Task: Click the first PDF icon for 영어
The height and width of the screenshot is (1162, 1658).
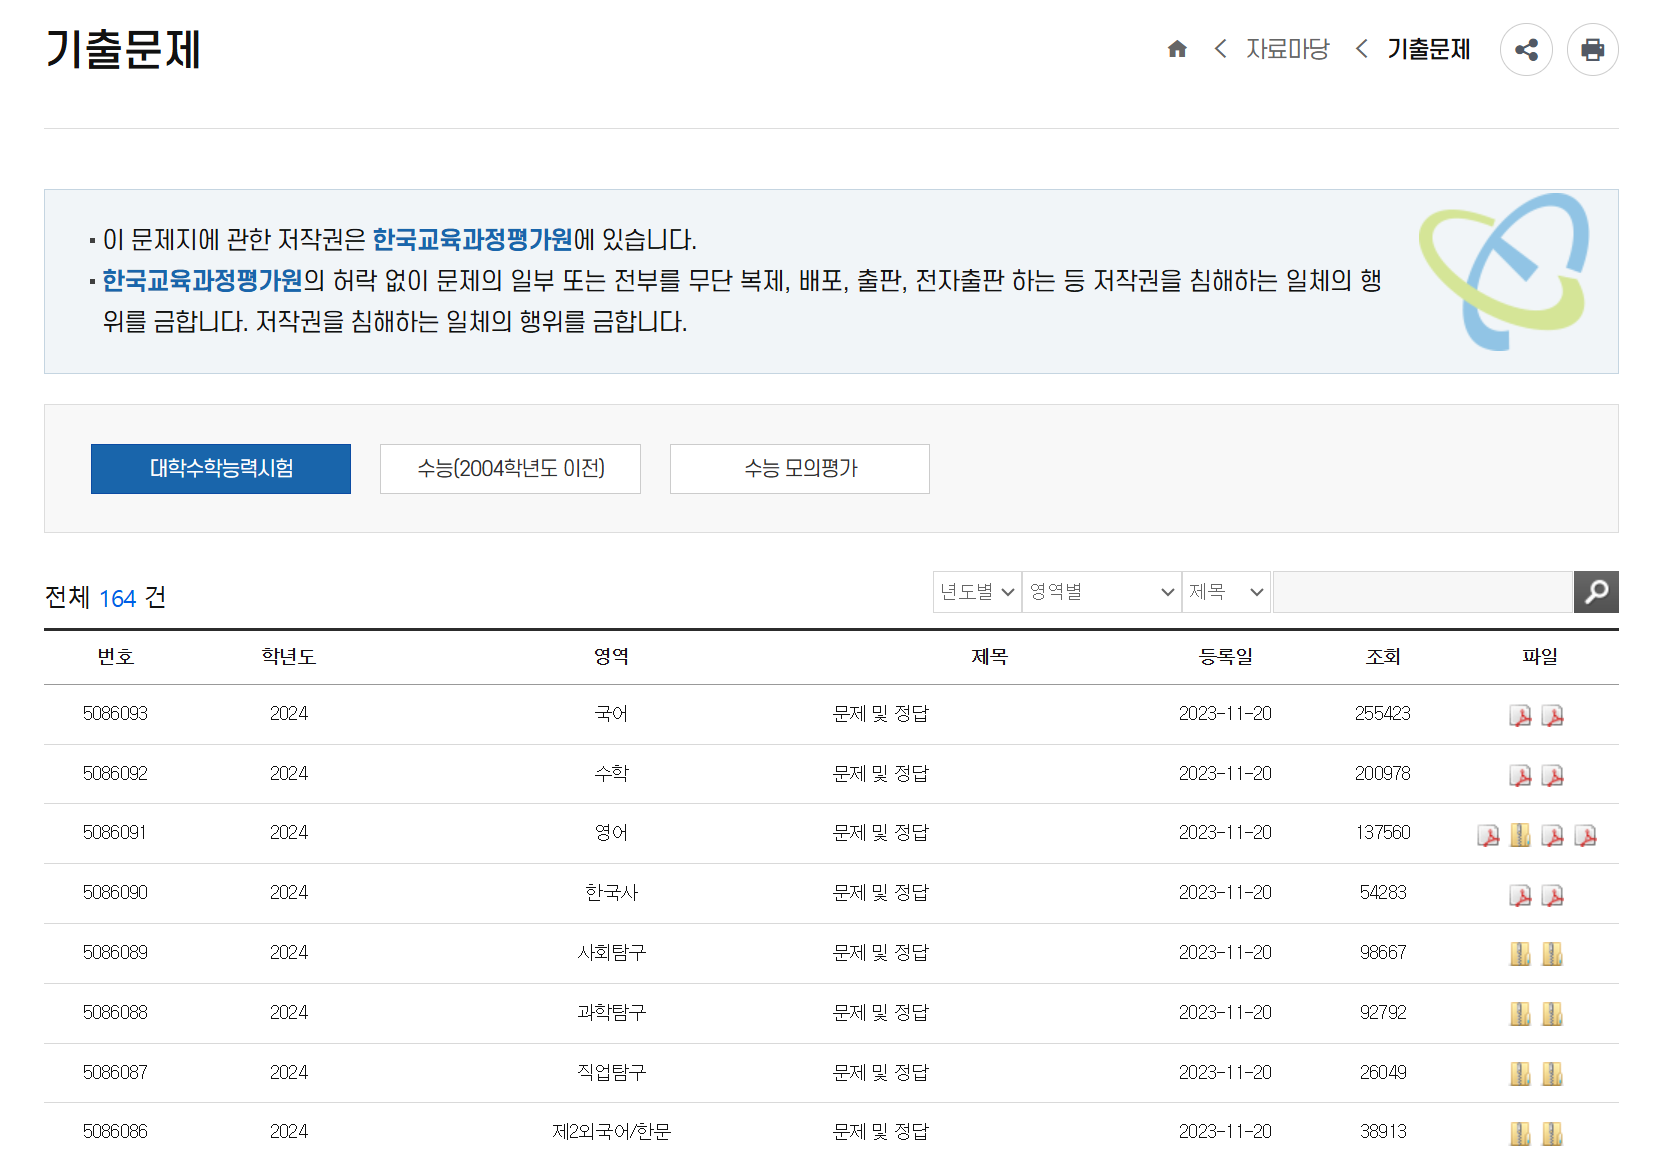Action: [1487, 834]
